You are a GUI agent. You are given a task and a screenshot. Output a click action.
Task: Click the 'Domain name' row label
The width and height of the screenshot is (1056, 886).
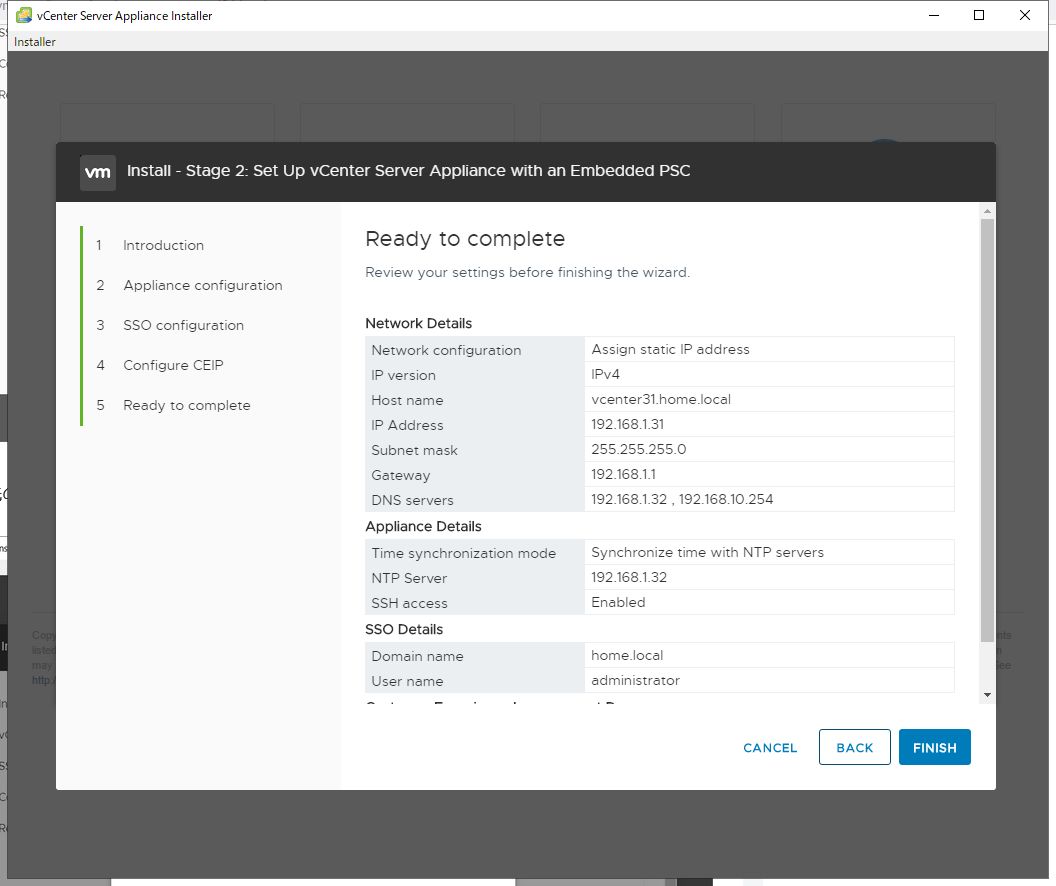(x=417, y=656)
